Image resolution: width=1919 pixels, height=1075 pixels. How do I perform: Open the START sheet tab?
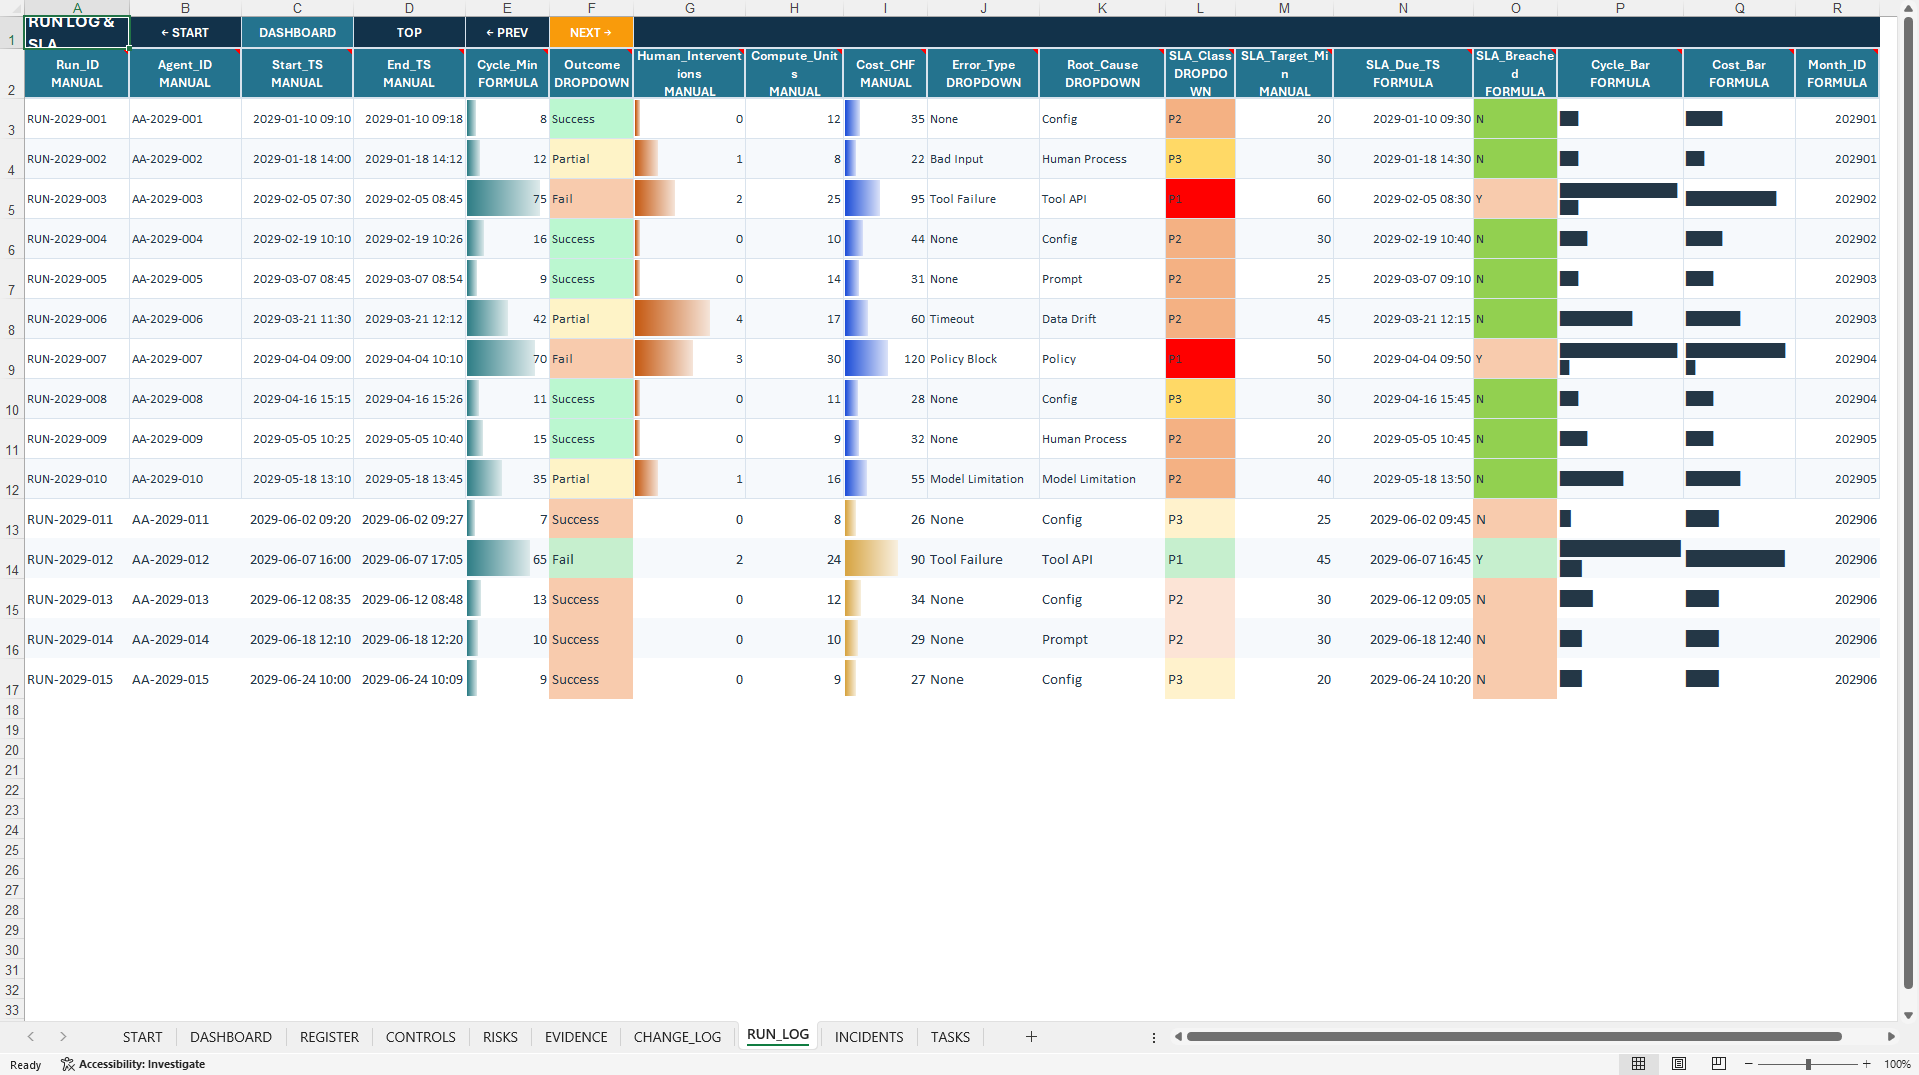(x=142, y=1037)
